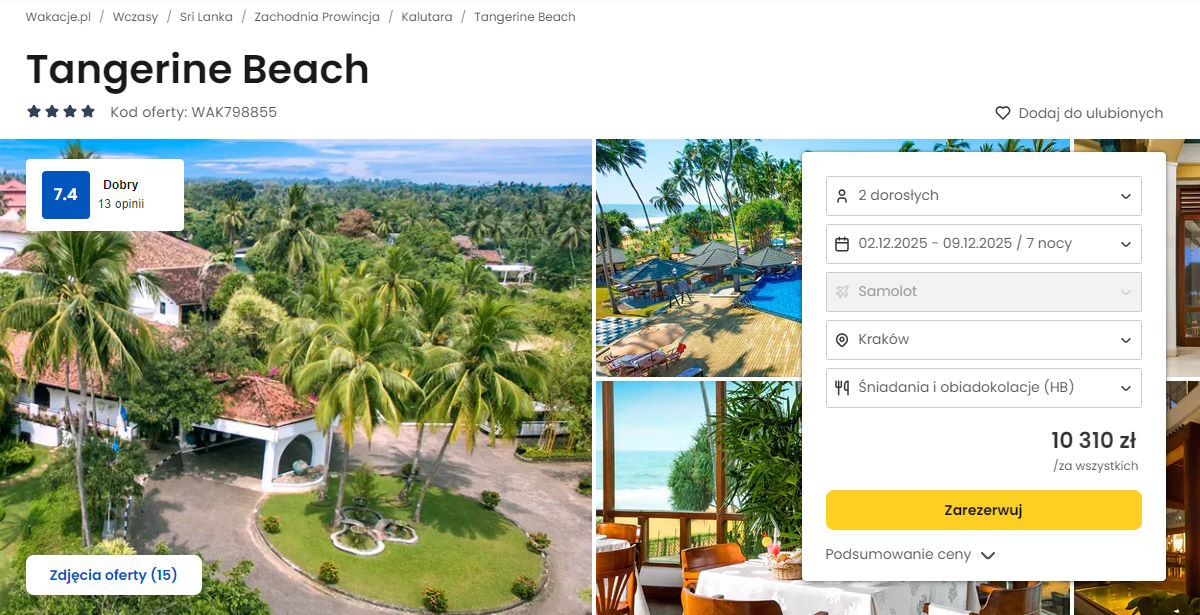Open the travel dates dropdown
Viewport: 1200px width, 615px height.
coord(983,244)
